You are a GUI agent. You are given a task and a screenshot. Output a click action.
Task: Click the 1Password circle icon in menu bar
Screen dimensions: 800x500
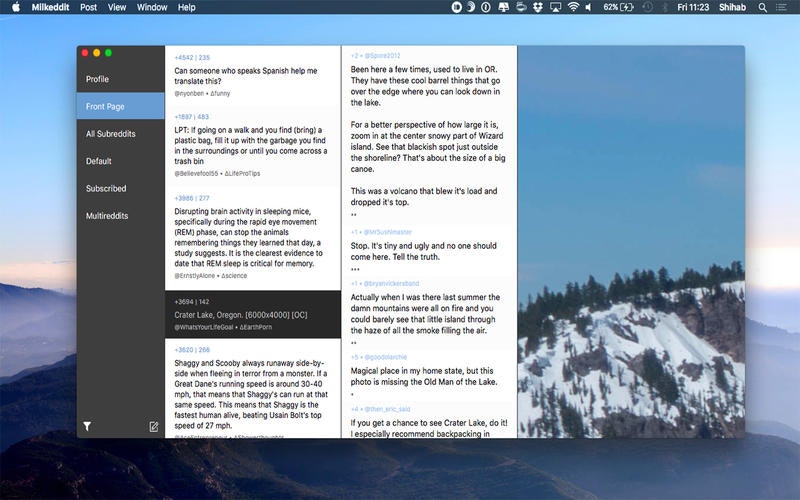tap(486, 7)
